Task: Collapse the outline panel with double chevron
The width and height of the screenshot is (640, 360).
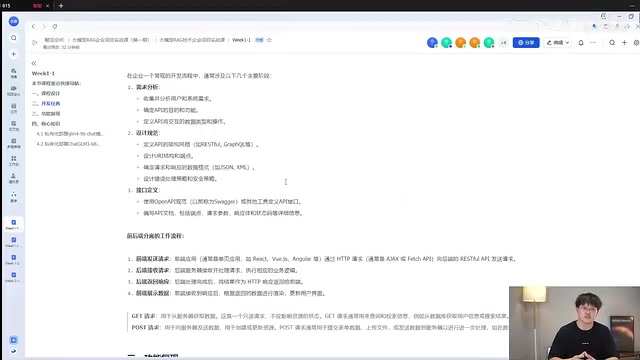Action: tap(34, 63)
